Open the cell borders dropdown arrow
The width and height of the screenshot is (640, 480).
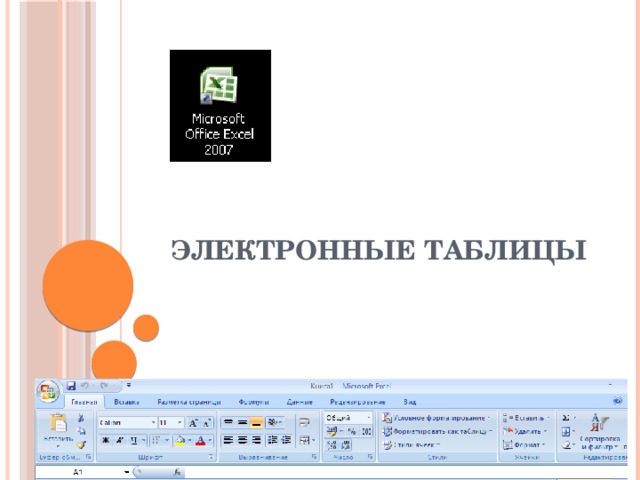tap(167, 440)
